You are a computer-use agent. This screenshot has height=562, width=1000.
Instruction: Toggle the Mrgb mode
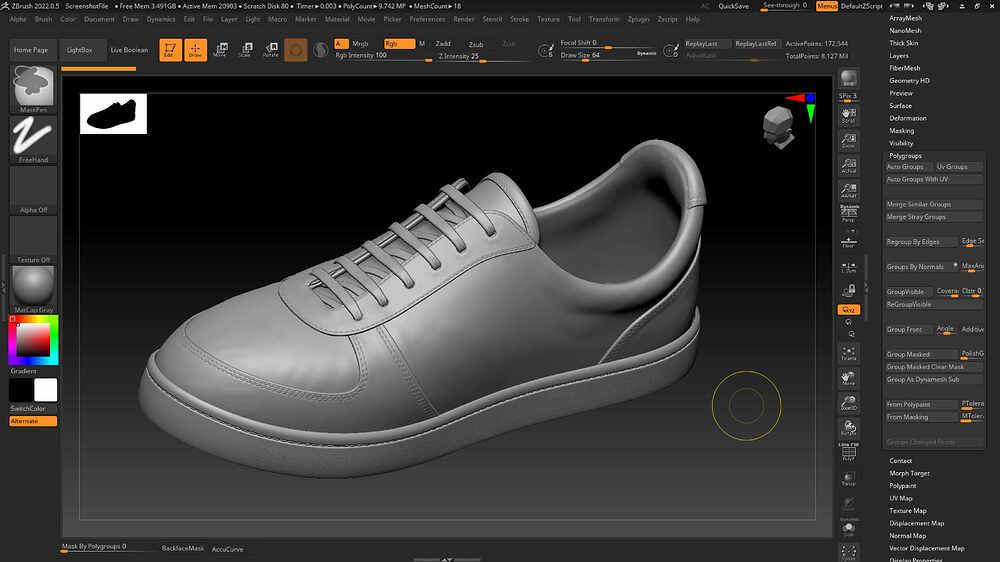pos(360,43)
